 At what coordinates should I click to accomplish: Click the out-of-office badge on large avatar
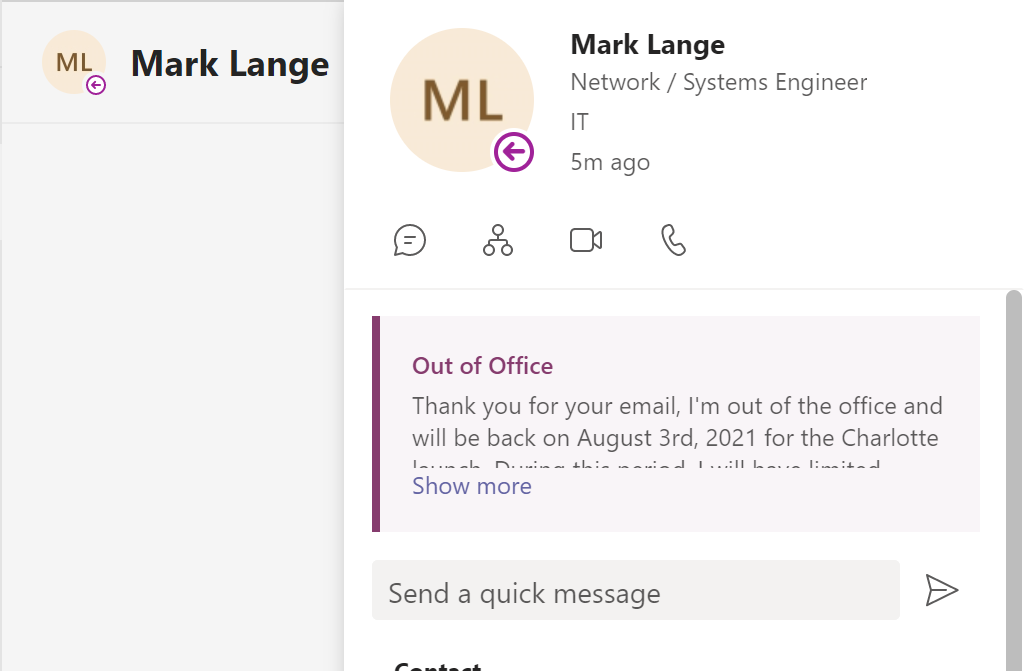click(513, 152)
